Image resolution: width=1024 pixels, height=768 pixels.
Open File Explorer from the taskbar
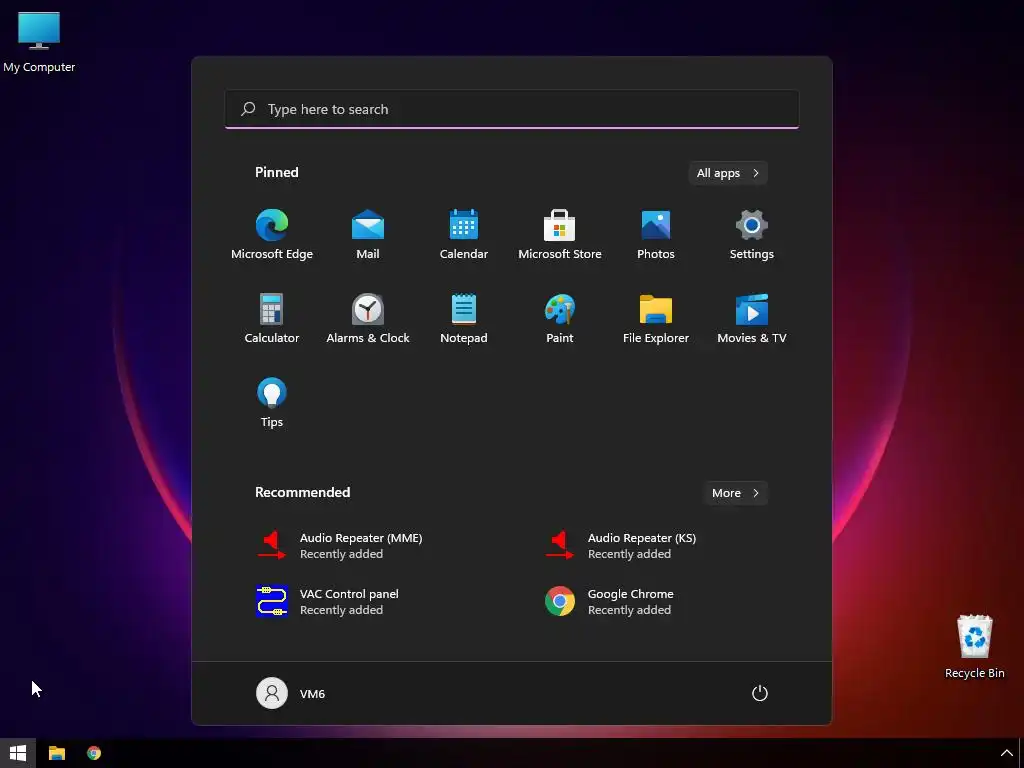[57, 753]
